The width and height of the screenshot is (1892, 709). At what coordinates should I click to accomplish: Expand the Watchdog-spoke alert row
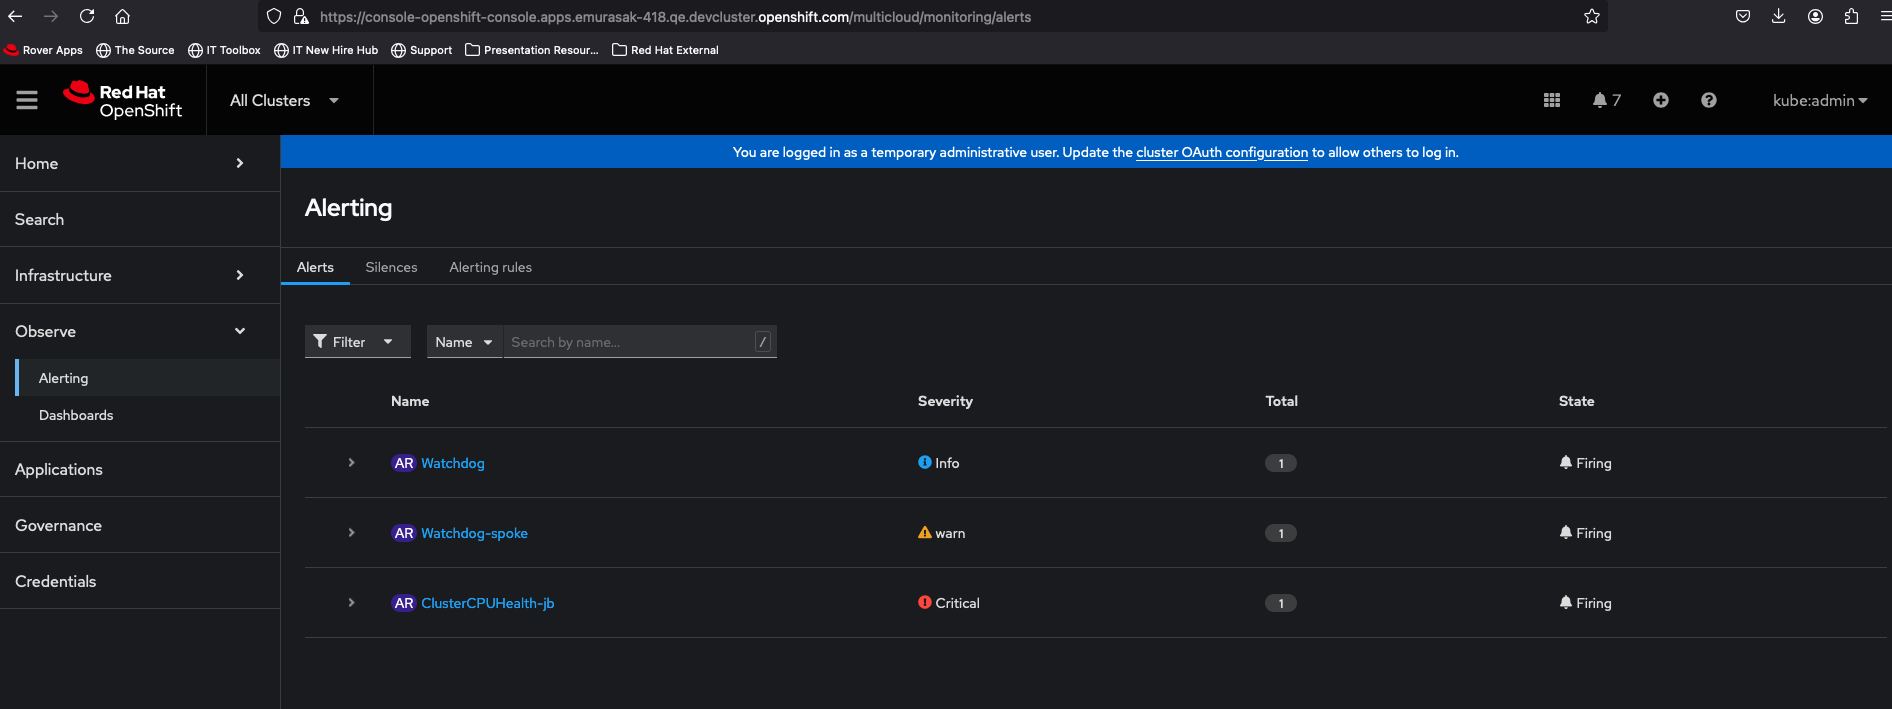coord(351,533)
